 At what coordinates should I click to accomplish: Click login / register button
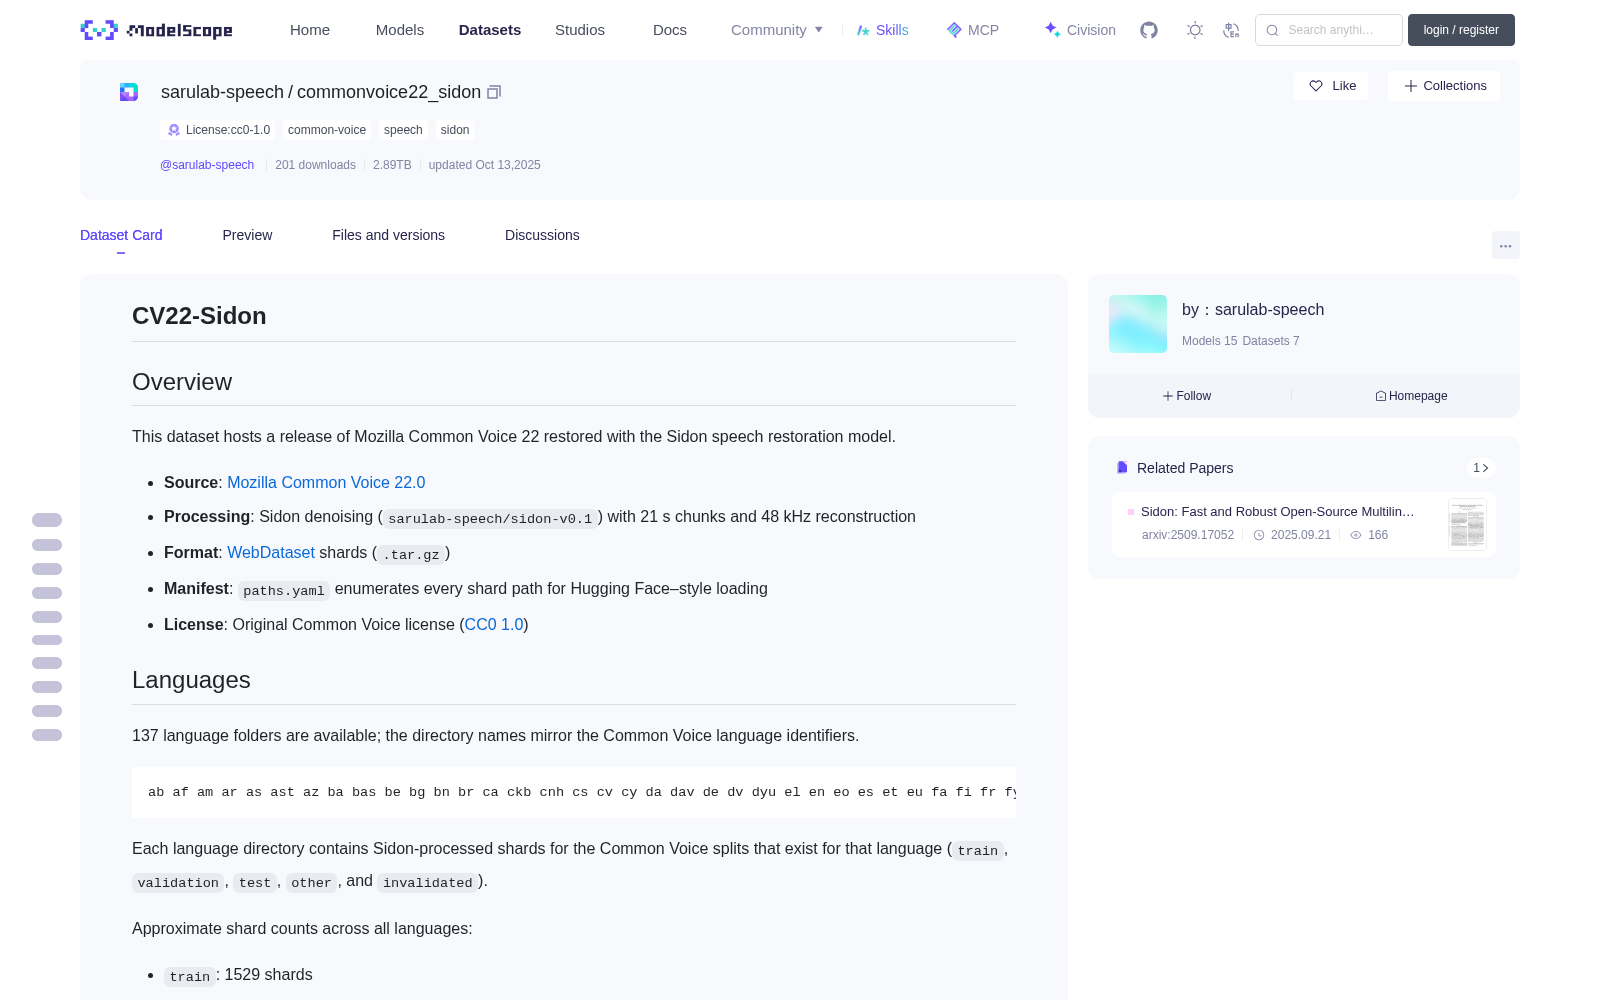click(x=1461, y=30)
